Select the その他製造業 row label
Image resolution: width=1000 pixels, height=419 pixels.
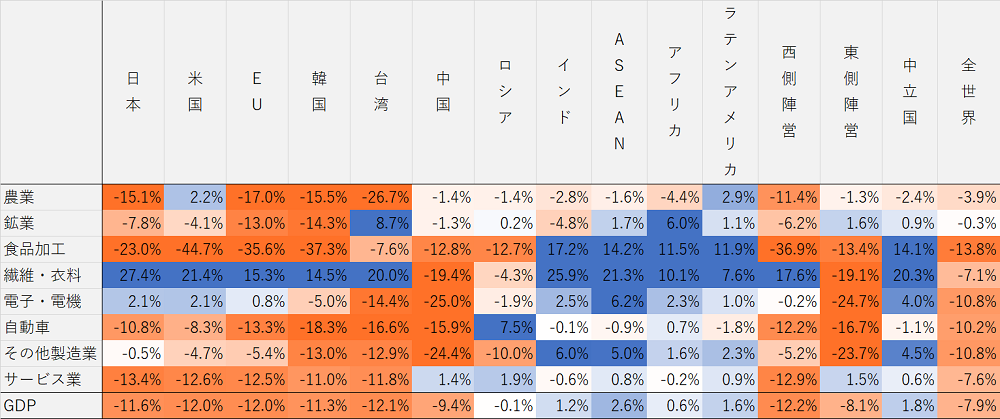[x=51, y=353]
